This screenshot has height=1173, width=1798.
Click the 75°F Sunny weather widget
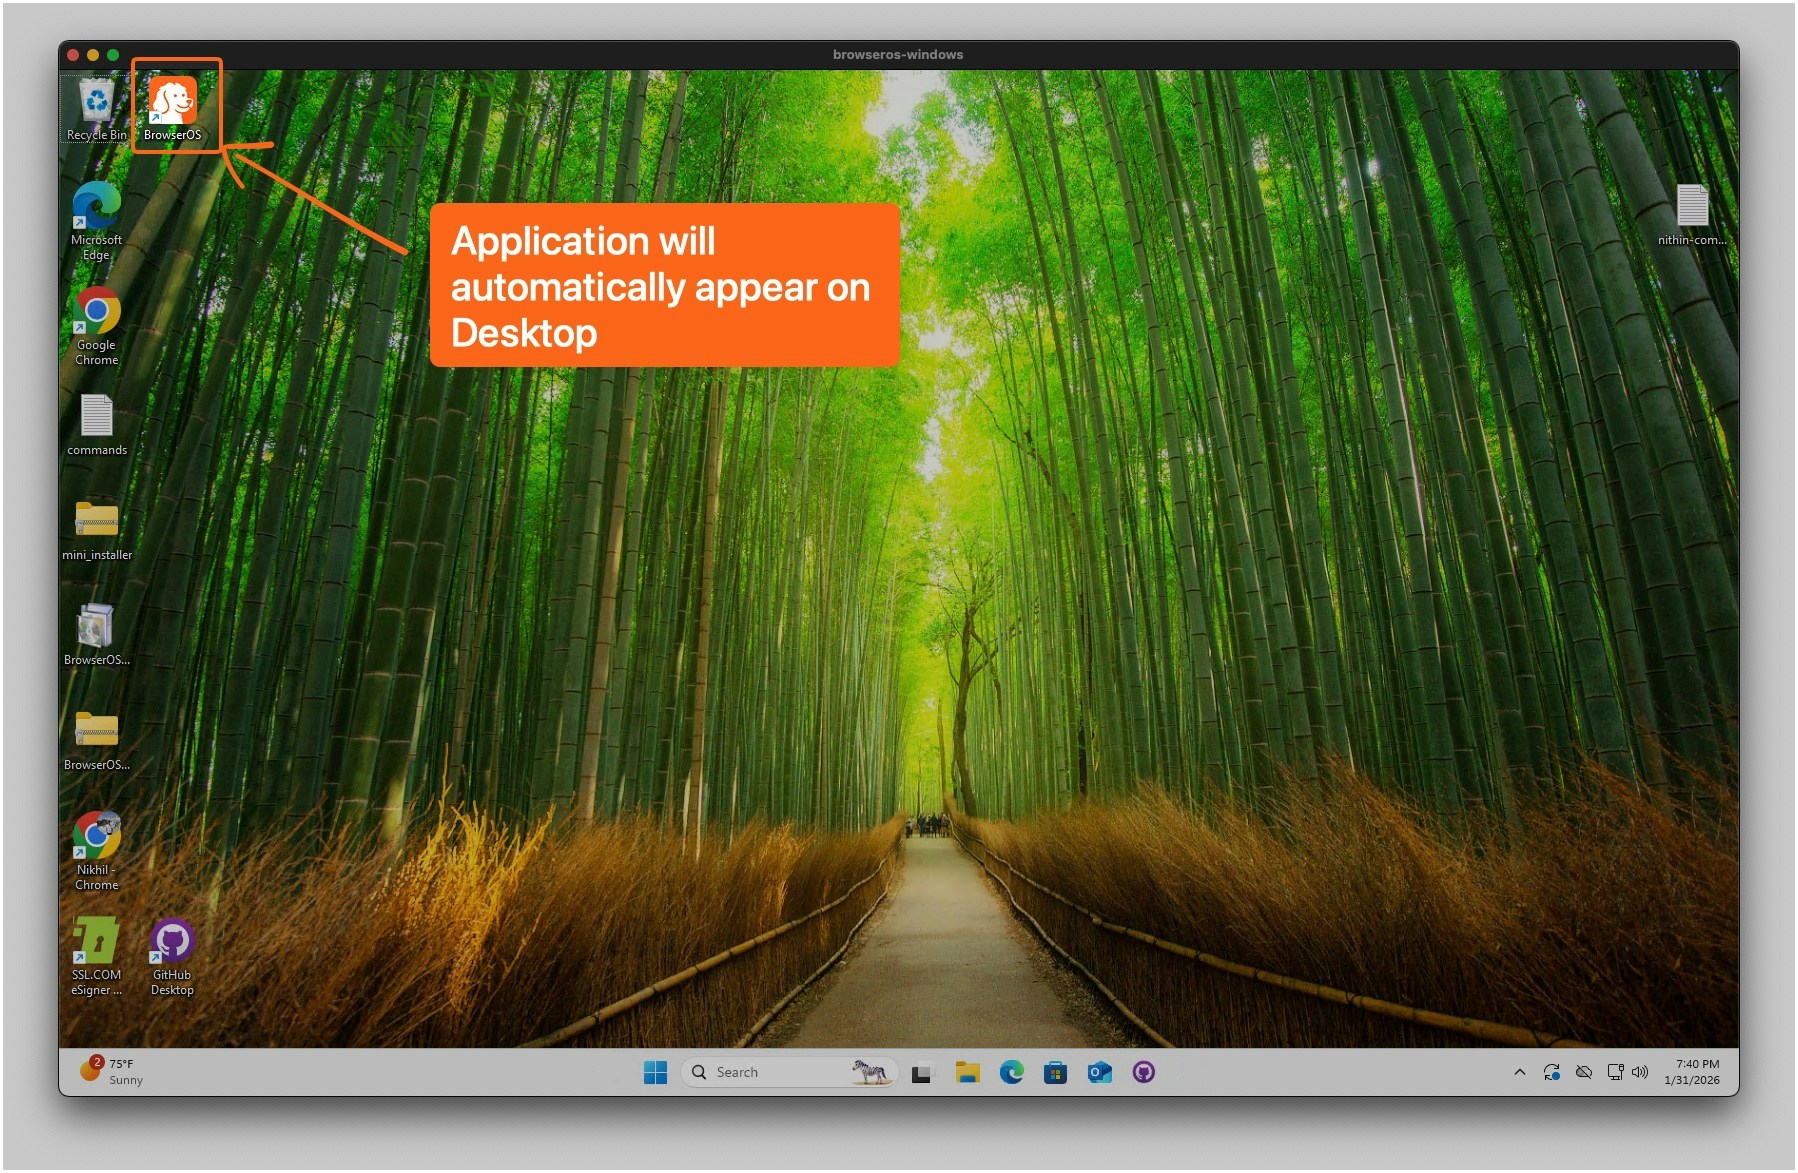tap(110, 1071)
